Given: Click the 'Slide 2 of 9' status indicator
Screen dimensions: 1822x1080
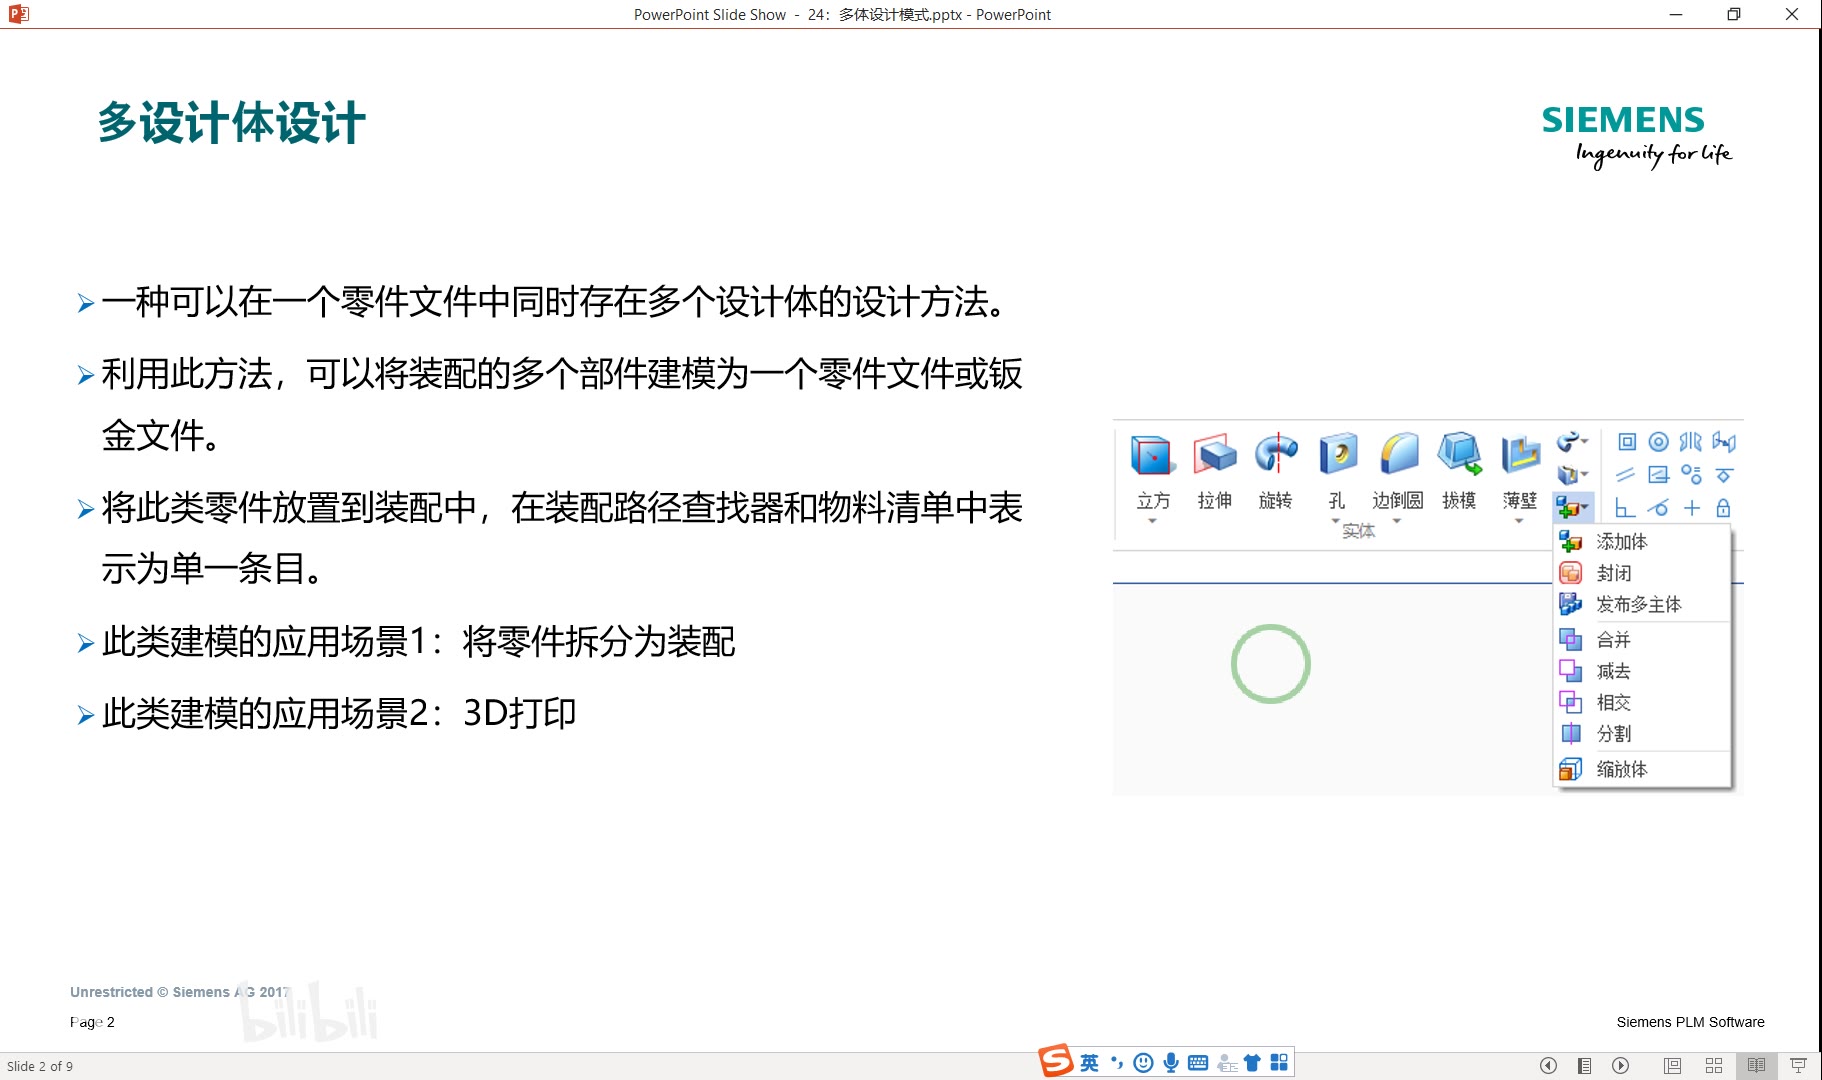Looking at the screenshot, I should [x=40, y=1067].
